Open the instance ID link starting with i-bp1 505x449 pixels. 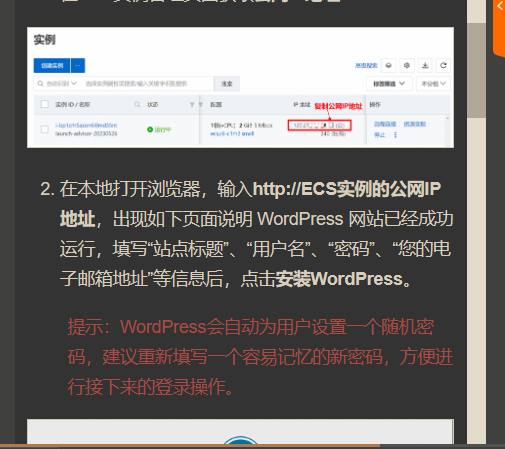pyautogui.click(x=86, y=125)
